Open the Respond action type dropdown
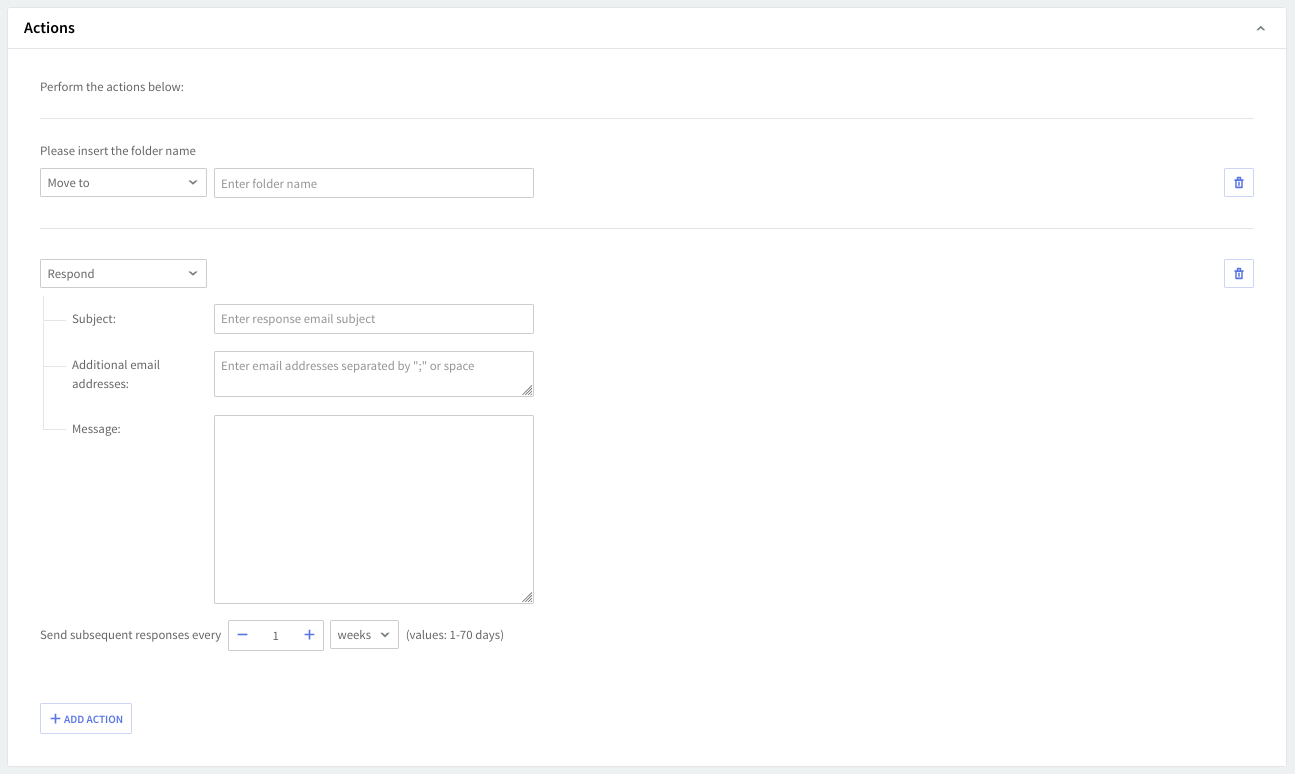This screenshot has width=1295, height=774. (123, 274)
